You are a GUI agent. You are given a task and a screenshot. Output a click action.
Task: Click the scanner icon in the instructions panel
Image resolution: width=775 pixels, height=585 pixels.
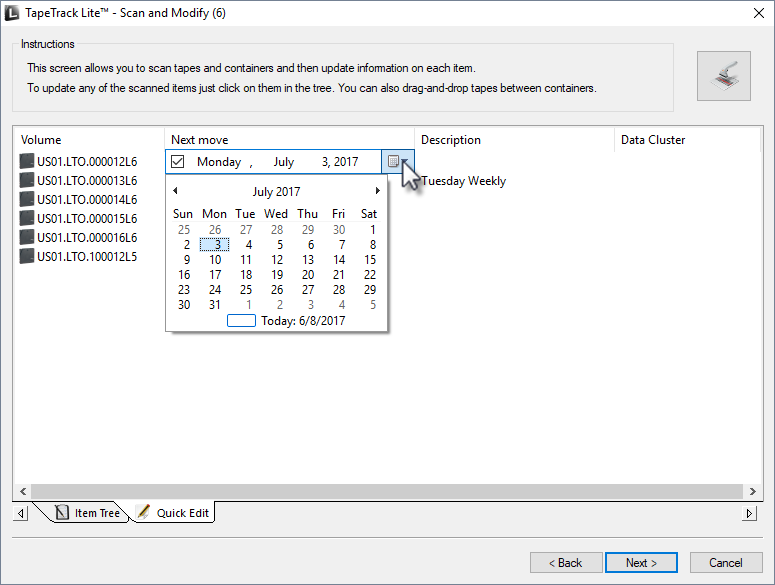[x=724, y=76]
